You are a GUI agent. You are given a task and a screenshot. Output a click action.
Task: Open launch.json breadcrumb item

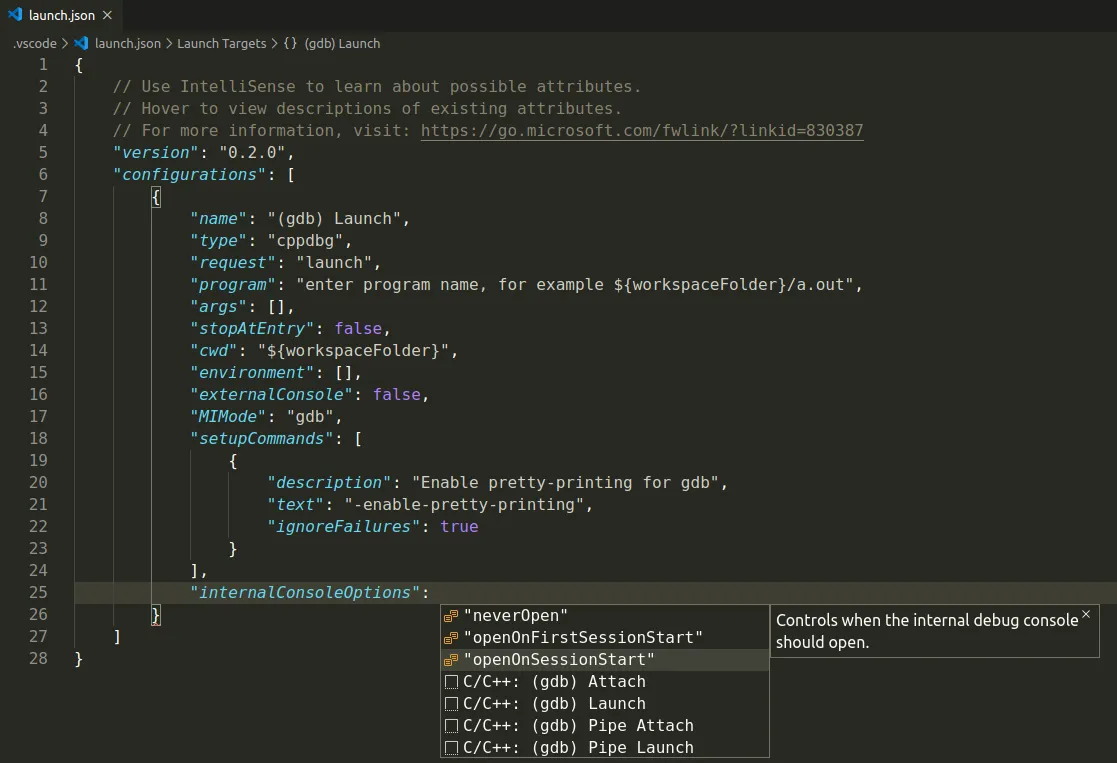click(128, 43)
